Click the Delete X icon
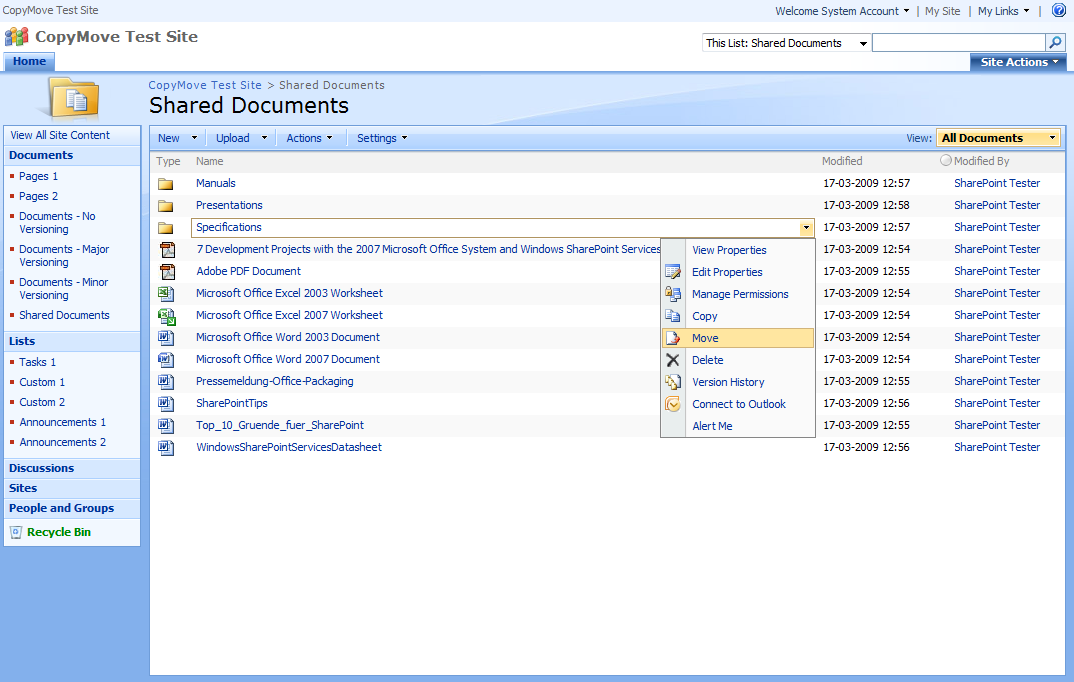This screenshot has width=1074, height=682. click(673, 359)
